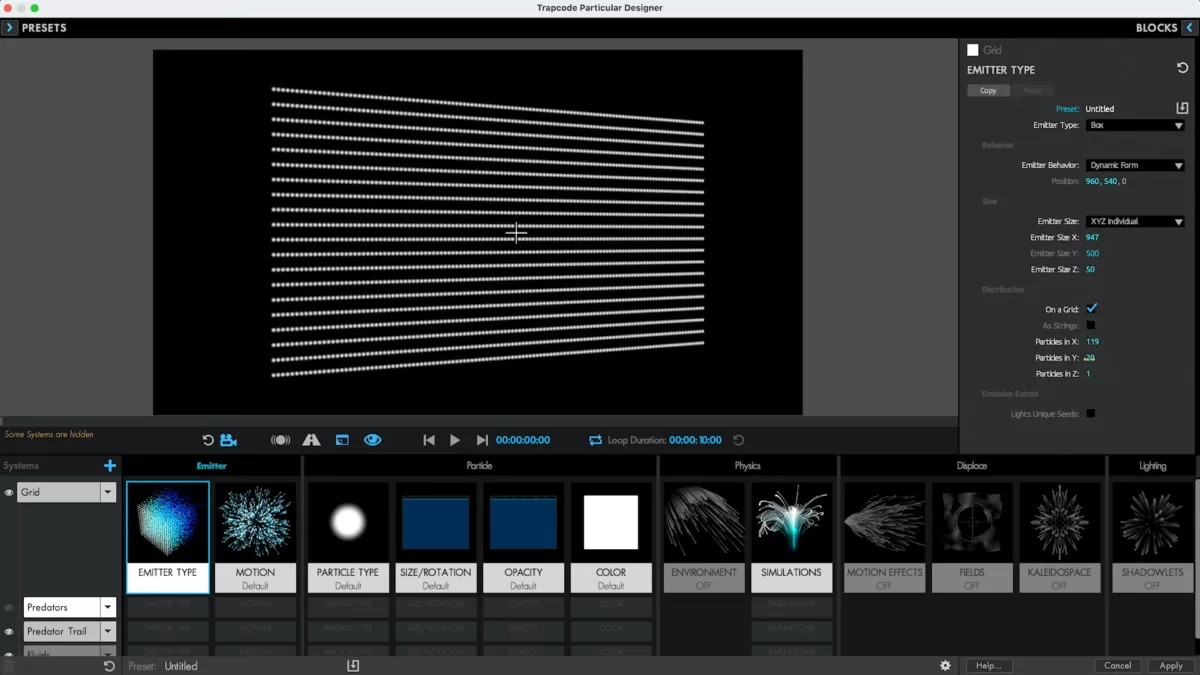Enable the Fields block
Image resolution: width=1200 pixels, height=675 pixels.
tap(972, 537)
